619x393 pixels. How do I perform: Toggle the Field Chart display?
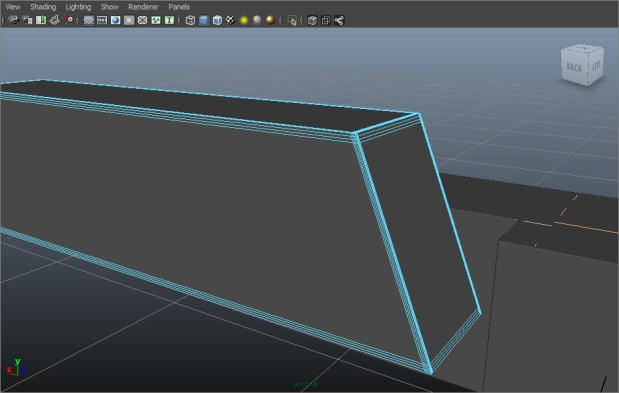coord(143,20)
